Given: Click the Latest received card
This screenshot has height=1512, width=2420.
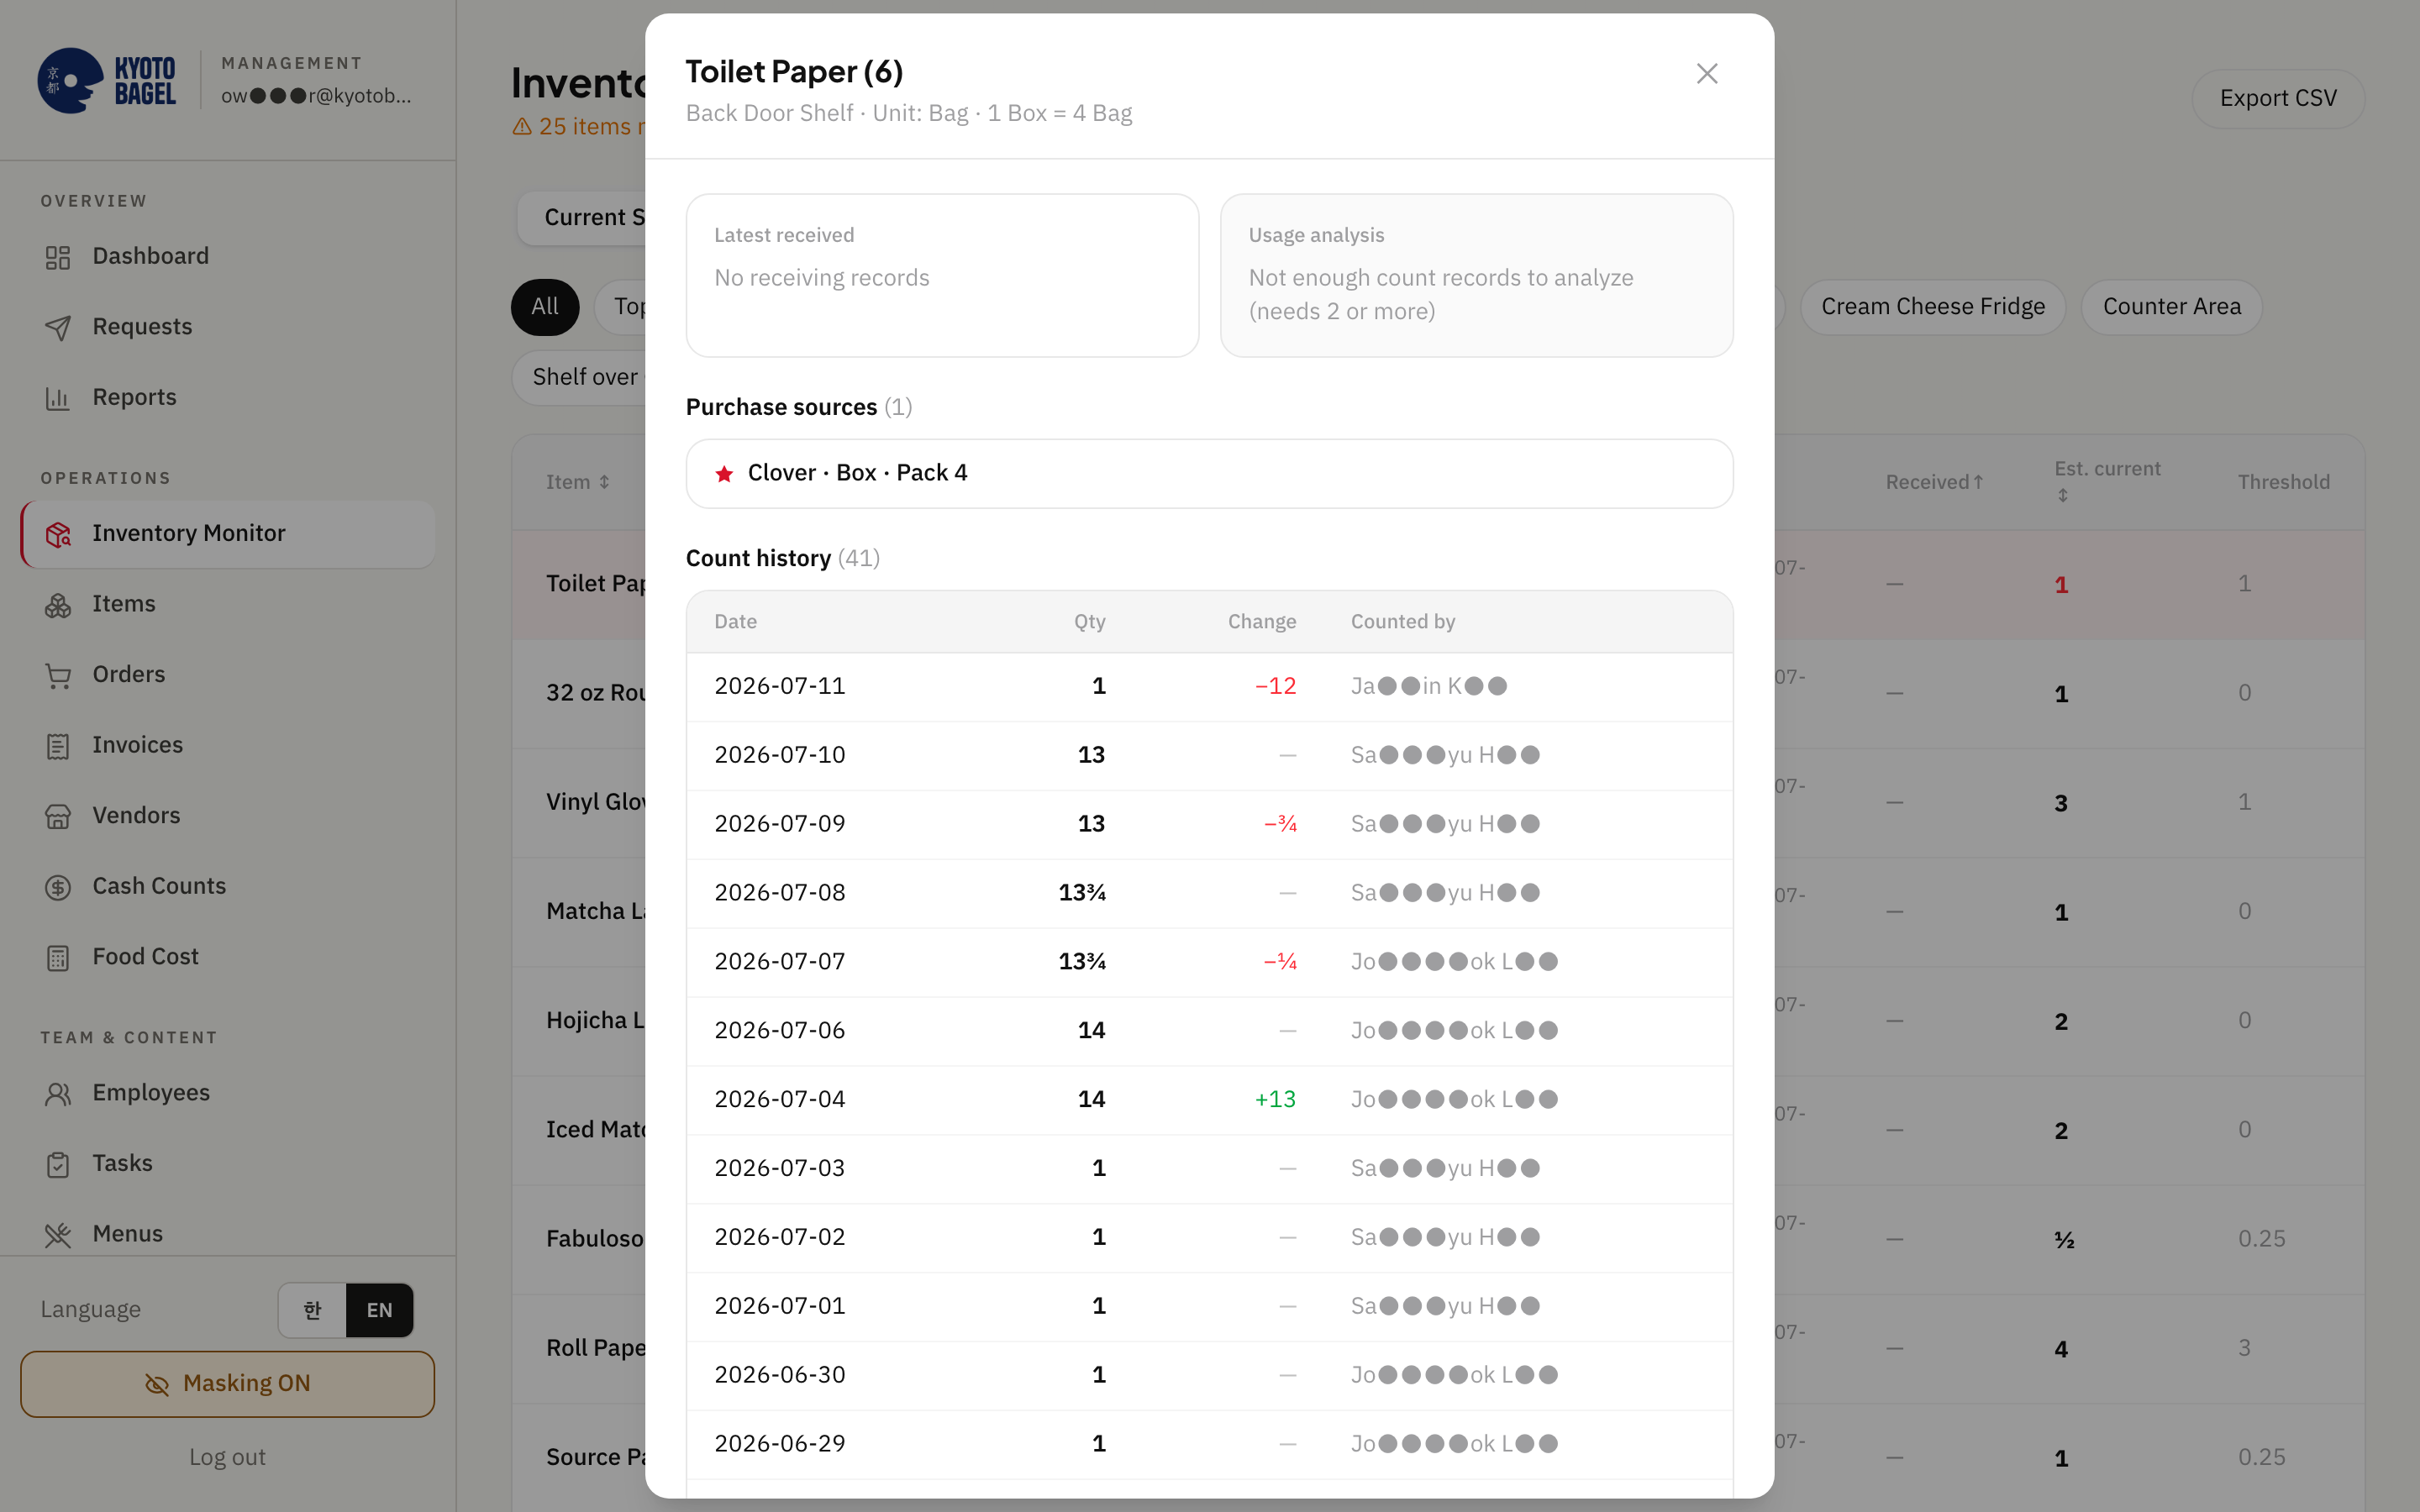Looking at the screenshot, I should click(x=942, y=276).
